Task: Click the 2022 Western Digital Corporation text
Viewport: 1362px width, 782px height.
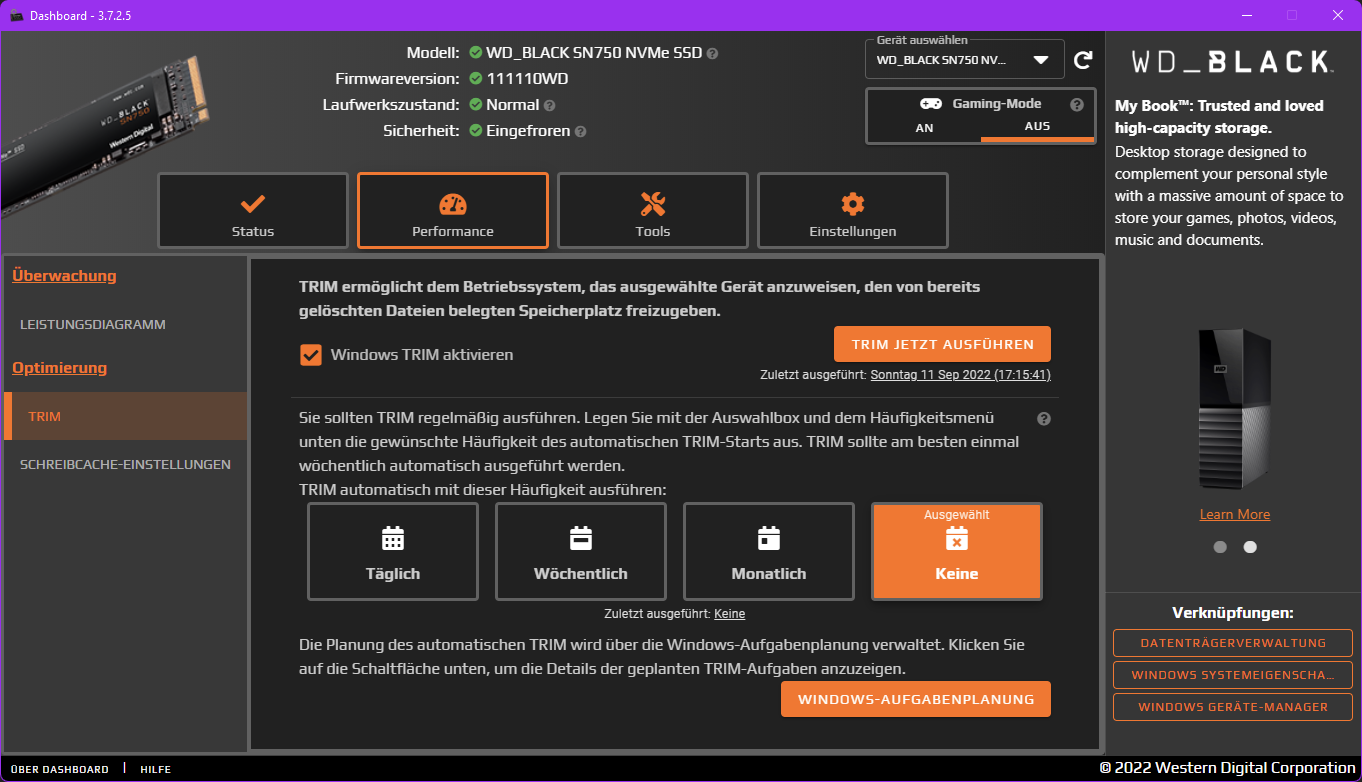Action: (x=1227, y=768)
